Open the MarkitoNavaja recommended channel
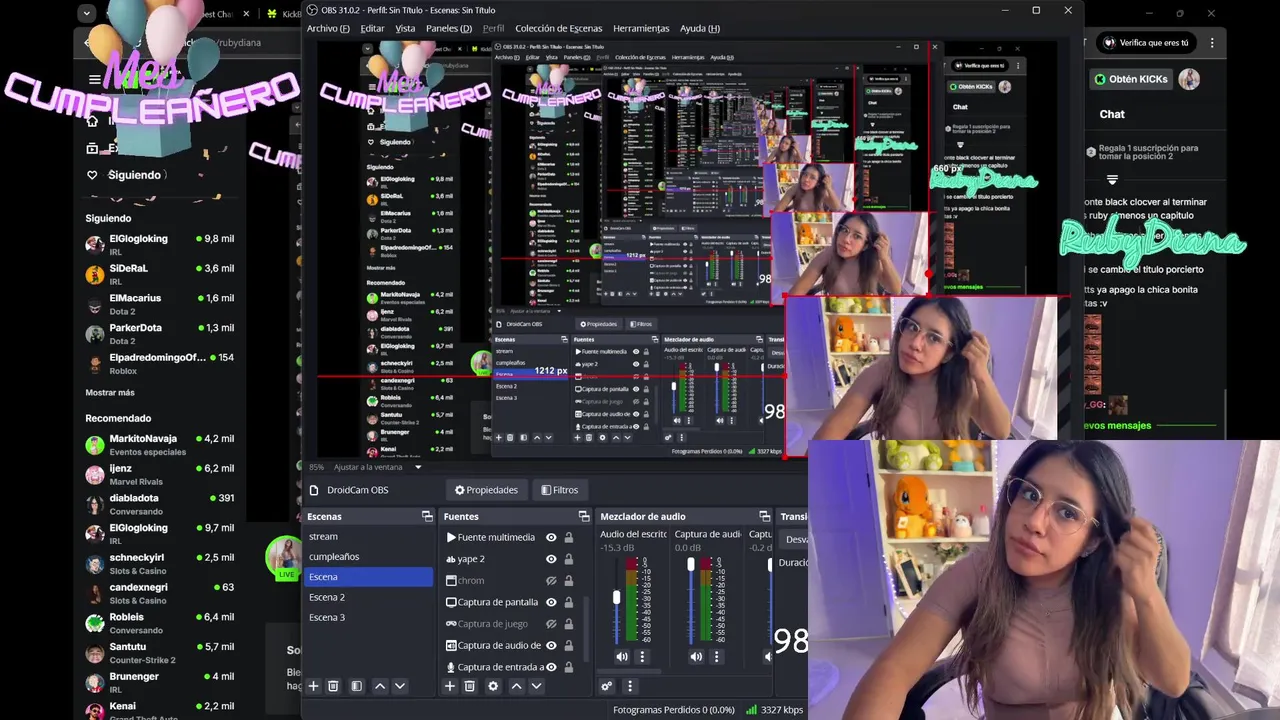The height and width of the screenshot is (720, 1280). coord(160,445)
